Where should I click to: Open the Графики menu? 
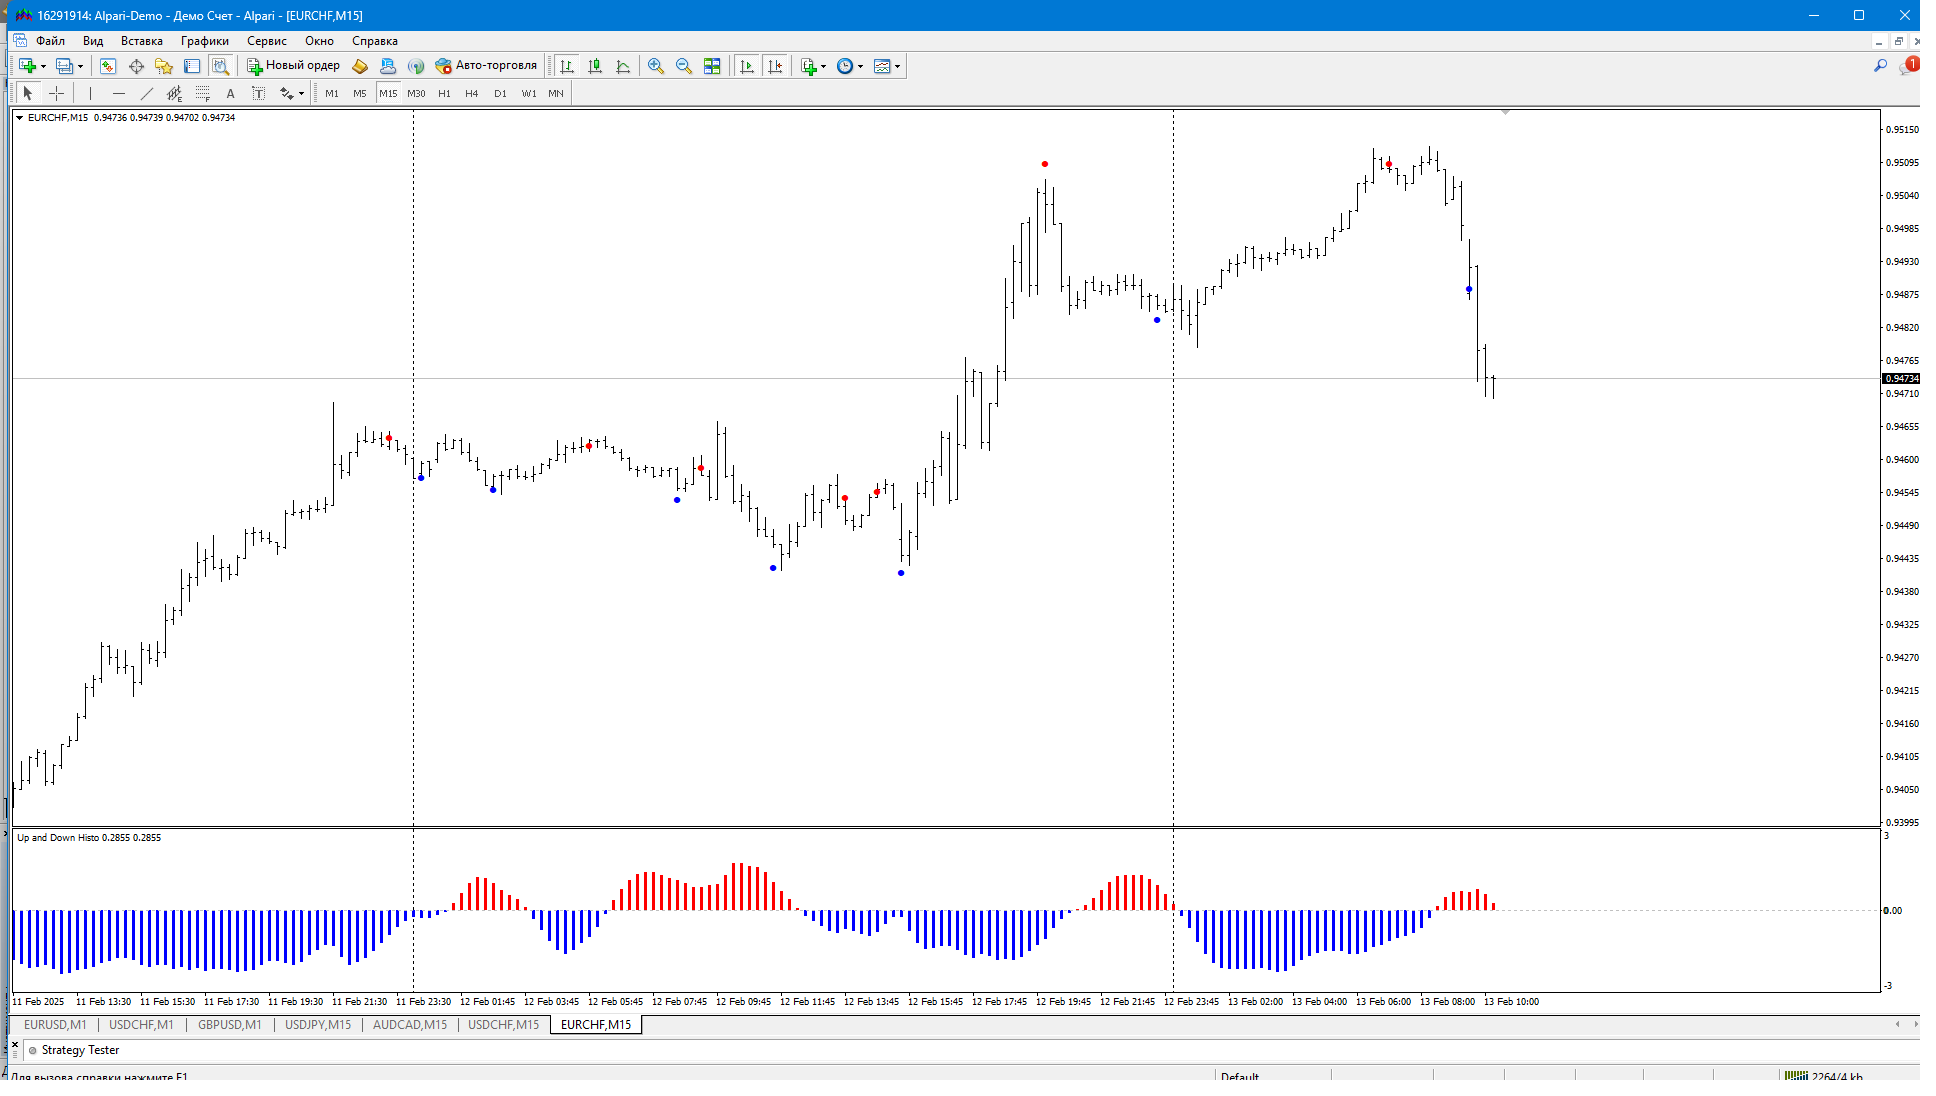(204, 41)
